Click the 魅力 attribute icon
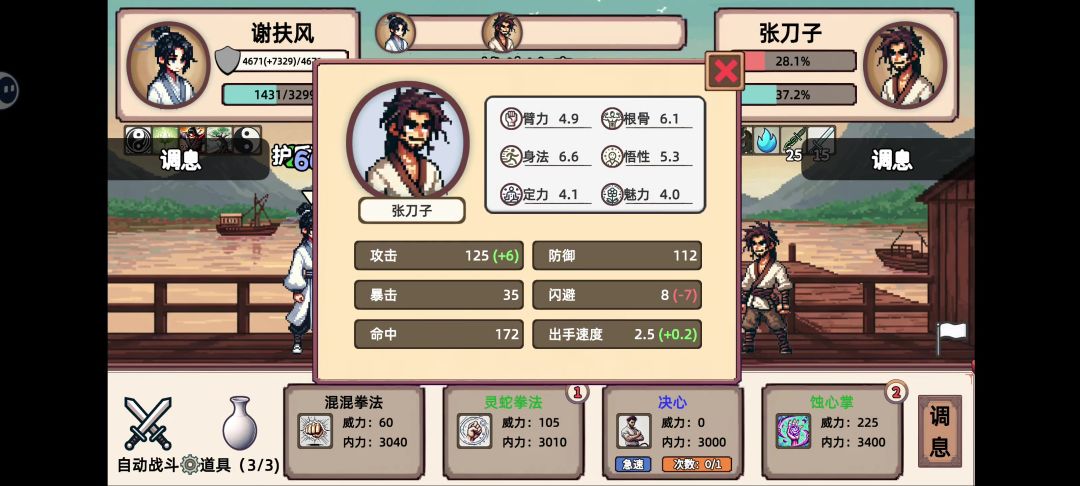1080x486 pixels. [612, 194]
